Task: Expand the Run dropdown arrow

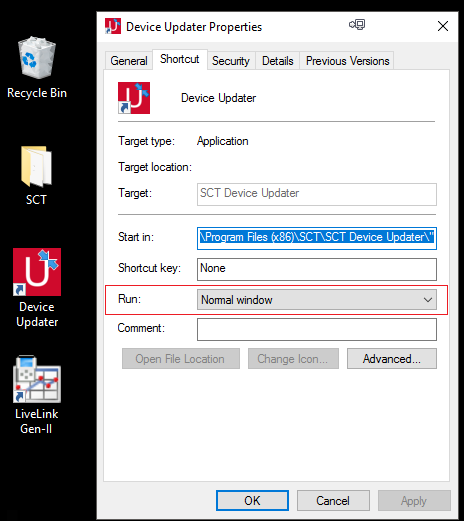Action: 428,300
